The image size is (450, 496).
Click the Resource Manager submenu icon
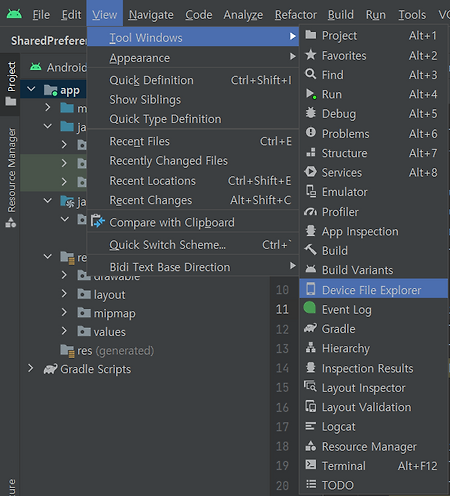311,446
